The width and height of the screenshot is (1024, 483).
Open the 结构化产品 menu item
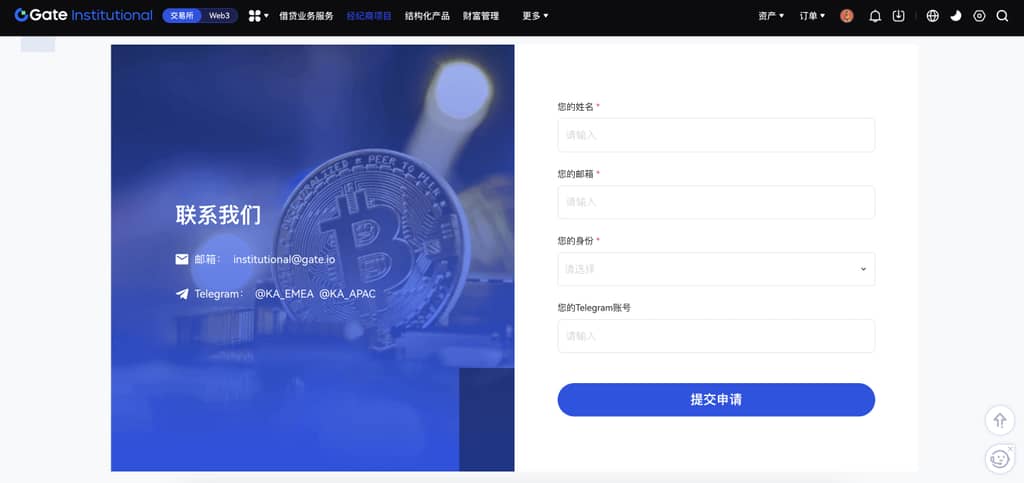tap(427, 16)
